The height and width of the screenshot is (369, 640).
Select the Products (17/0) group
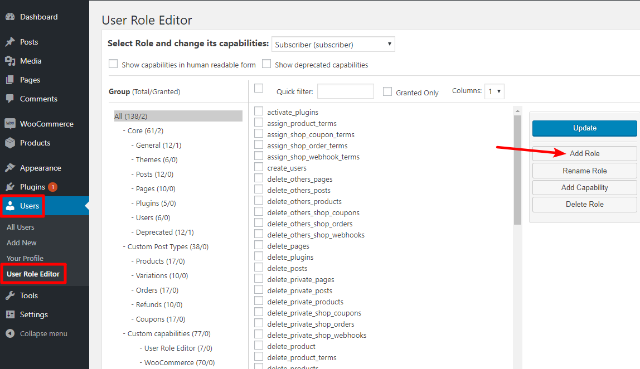click(160, 261)
